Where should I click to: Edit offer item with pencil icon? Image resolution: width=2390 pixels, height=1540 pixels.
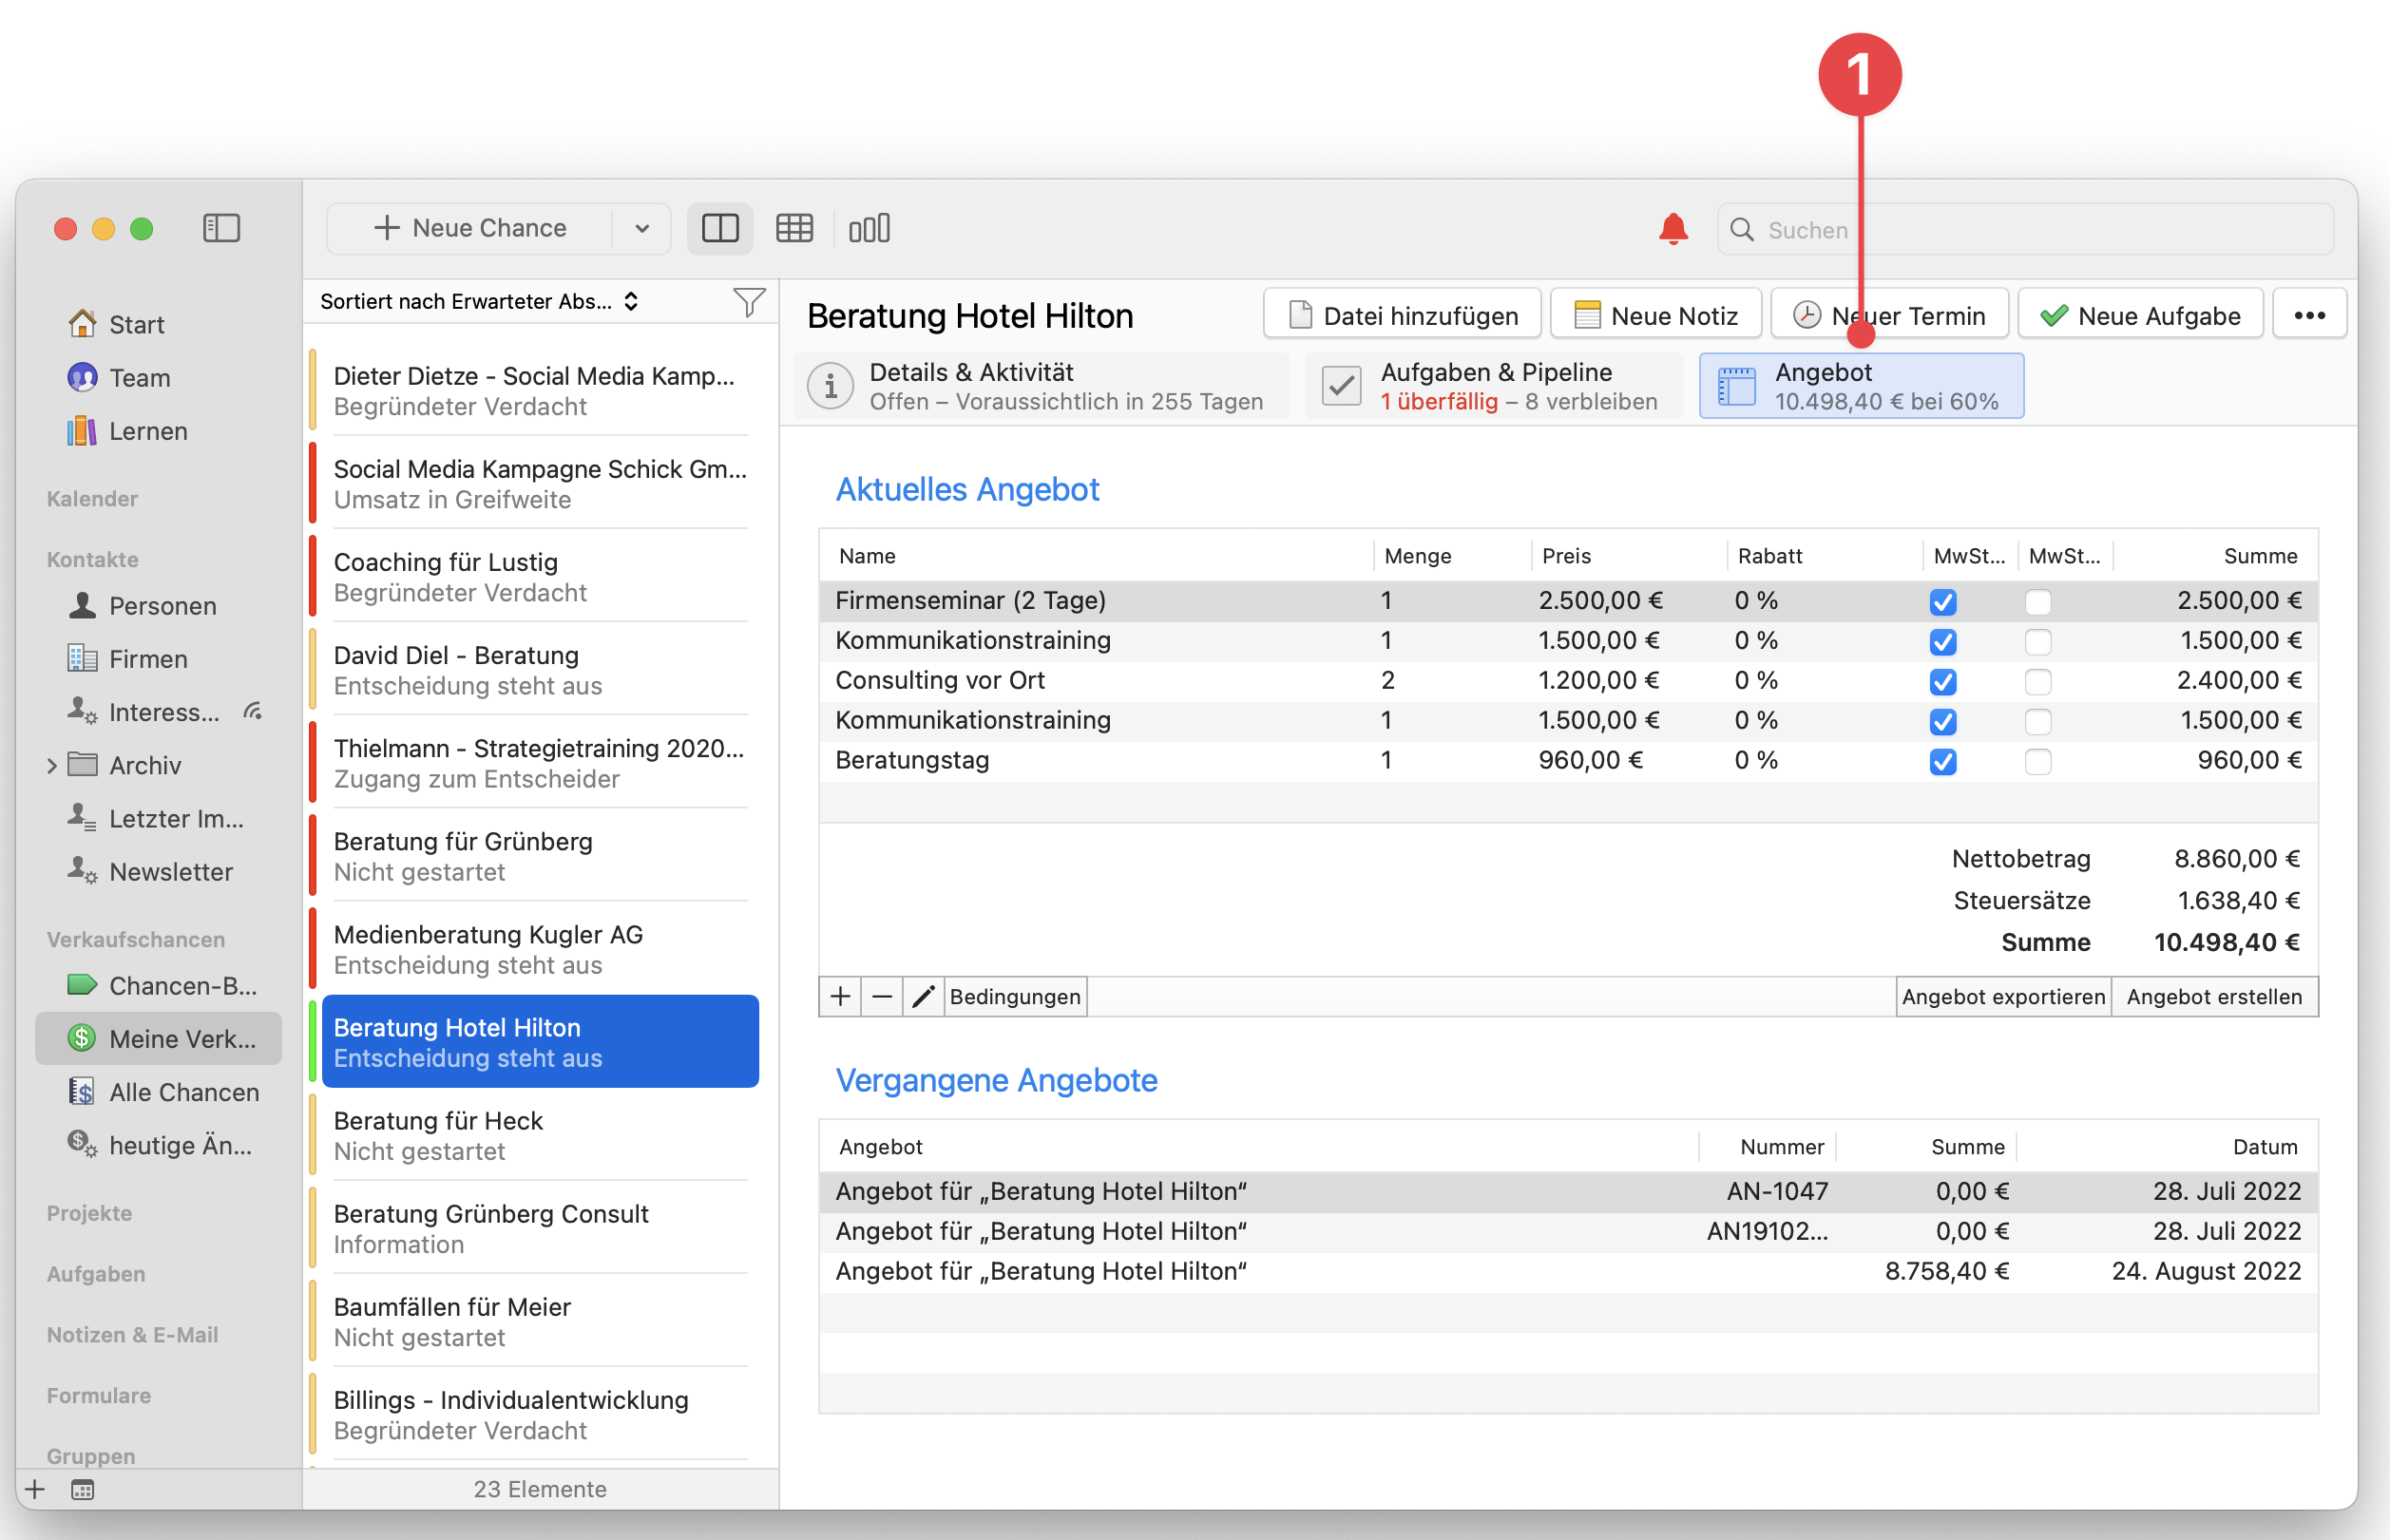[x=923, y=996]
